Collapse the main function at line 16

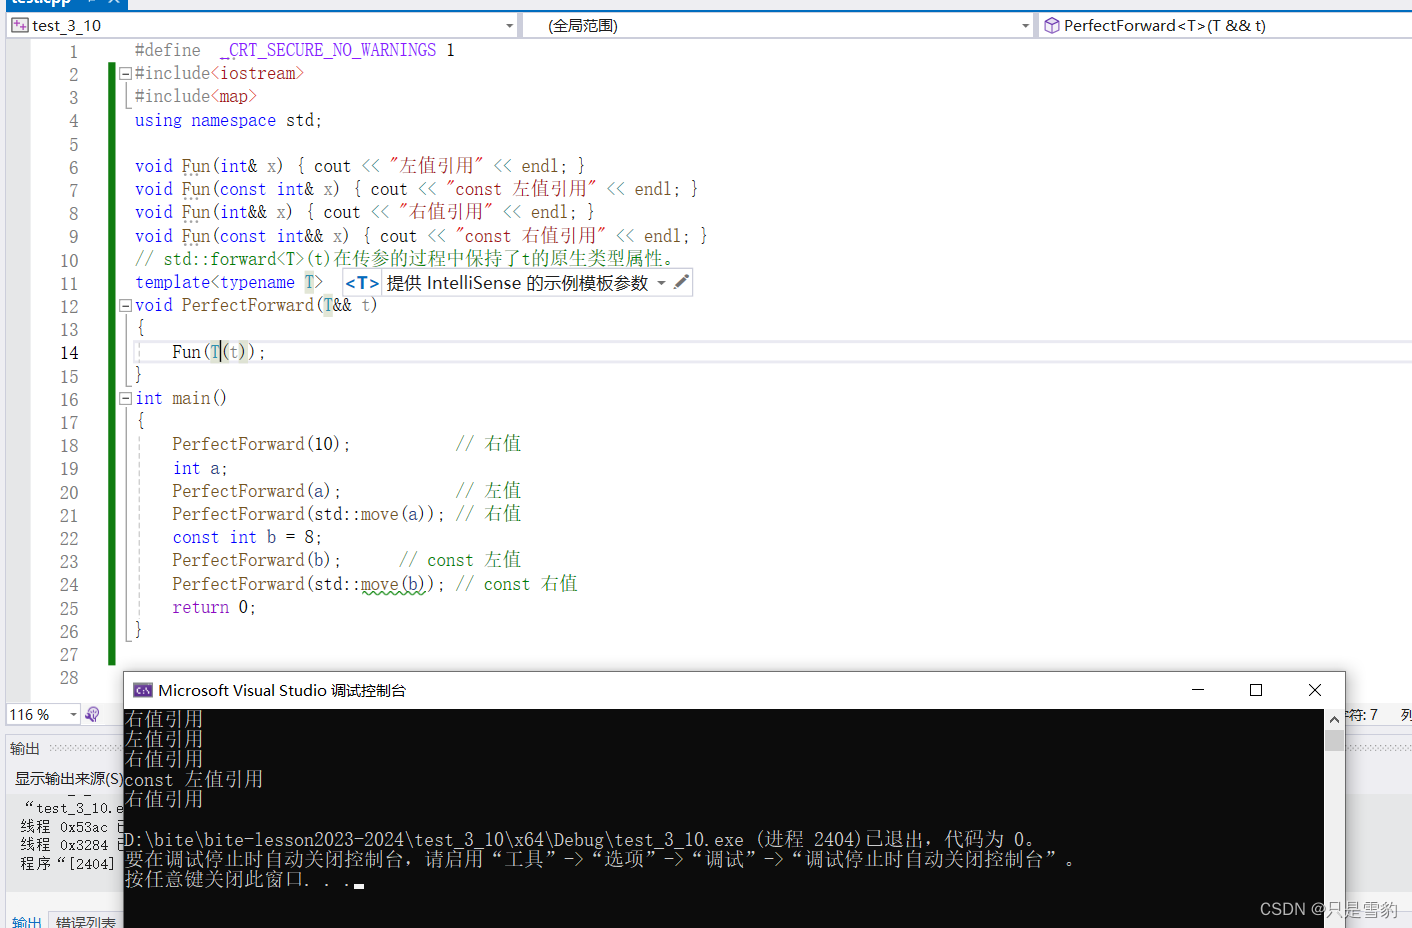coord(125,398)
